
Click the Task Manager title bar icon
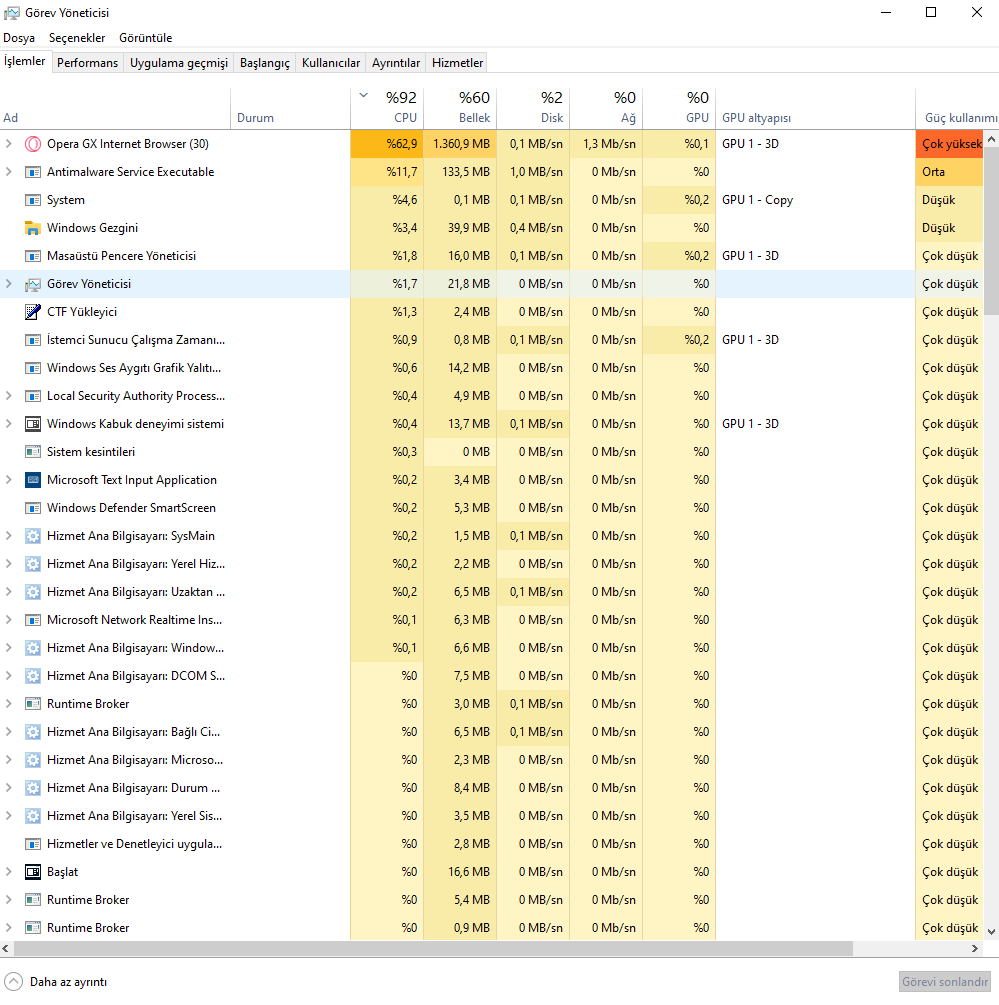click(12, 13)
